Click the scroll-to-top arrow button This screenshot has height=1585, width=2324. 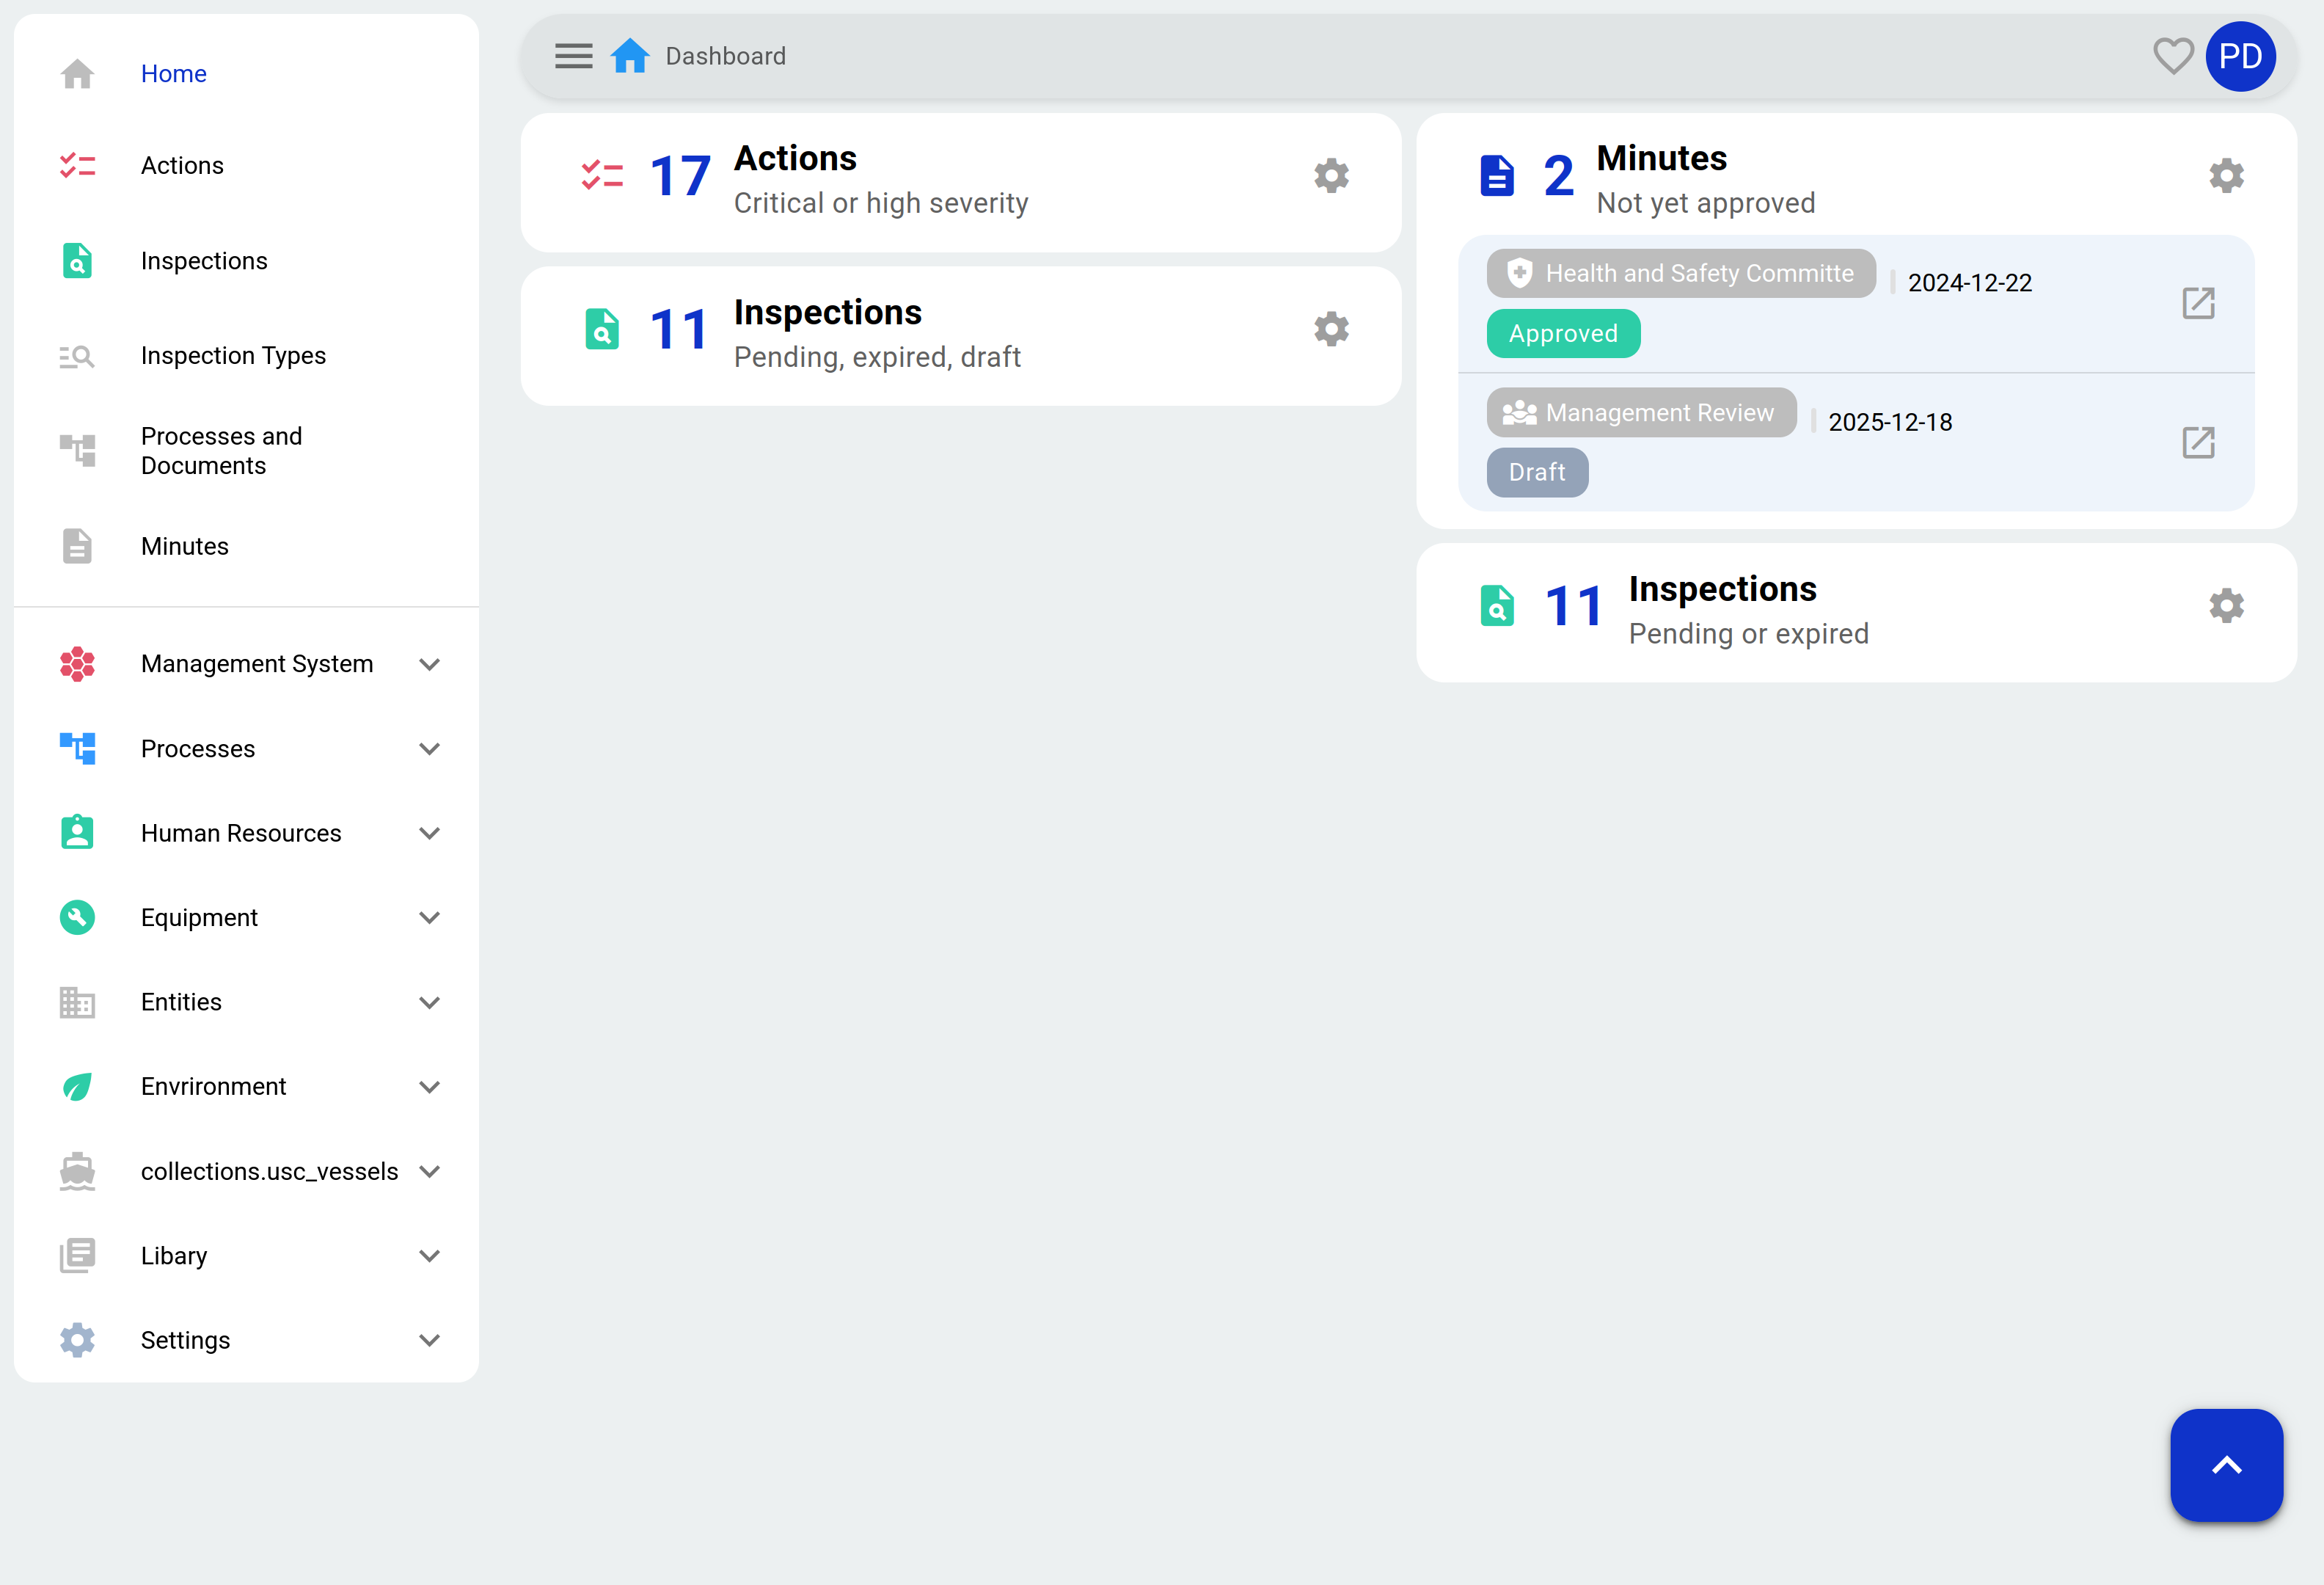2226,1465
